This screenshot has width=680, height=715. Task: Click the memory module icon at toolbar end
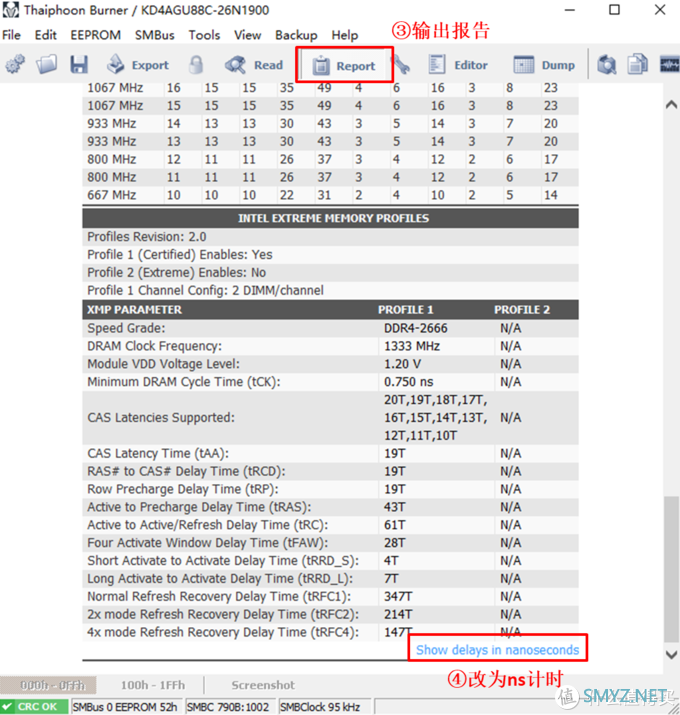670,64
